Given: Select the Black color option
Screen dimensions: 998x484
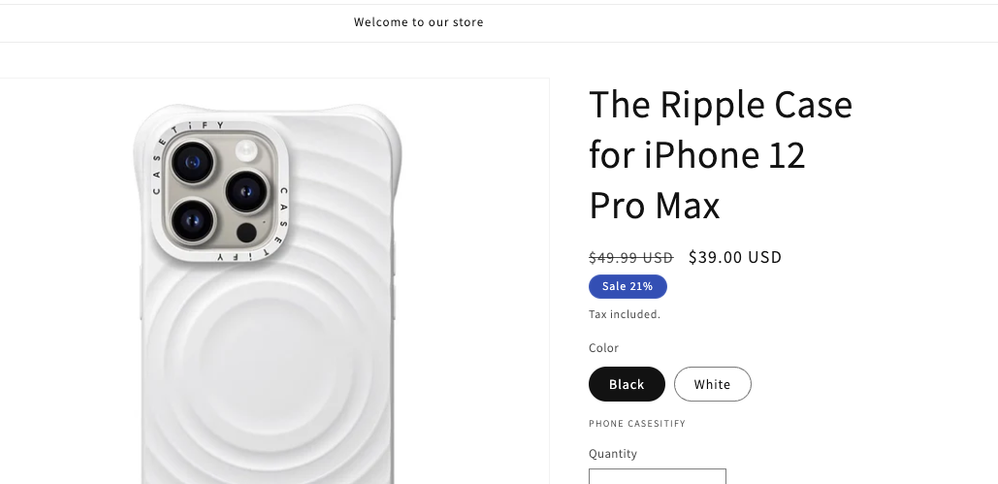Looking at the screenshot, I should [626, 384].
